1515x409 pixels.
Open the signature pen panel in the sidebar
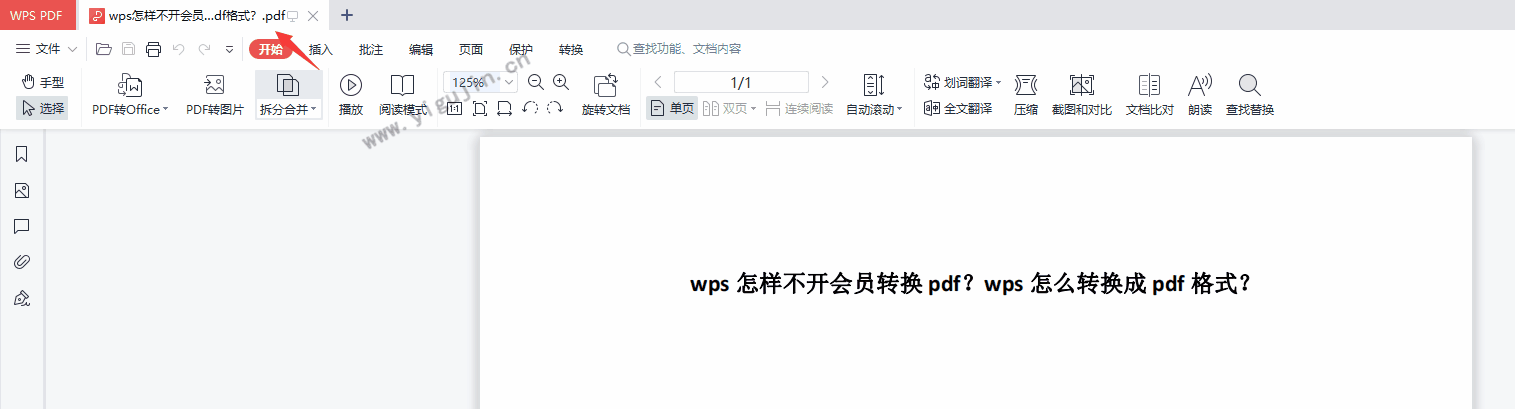[x=22, y=298]
